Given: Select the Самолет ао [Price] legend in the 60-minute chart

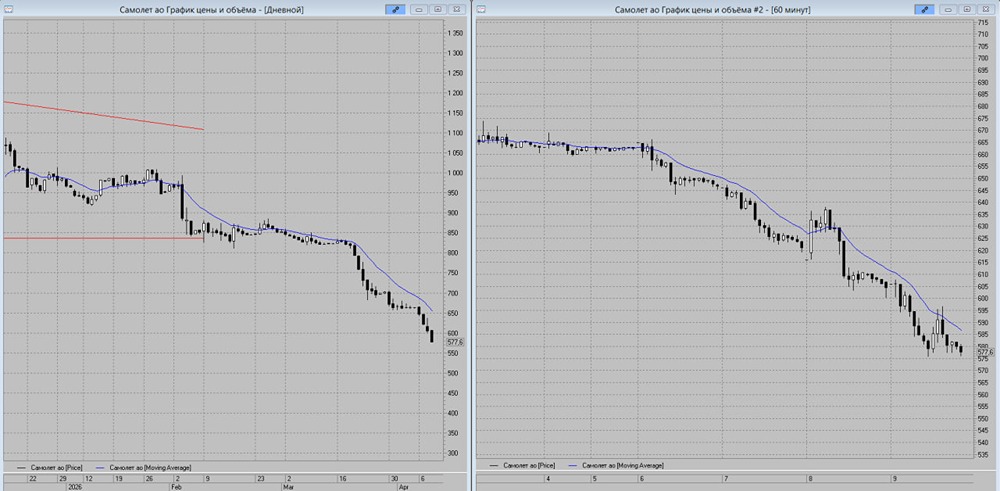Looking at the screenshot, I should pos(520,466).
